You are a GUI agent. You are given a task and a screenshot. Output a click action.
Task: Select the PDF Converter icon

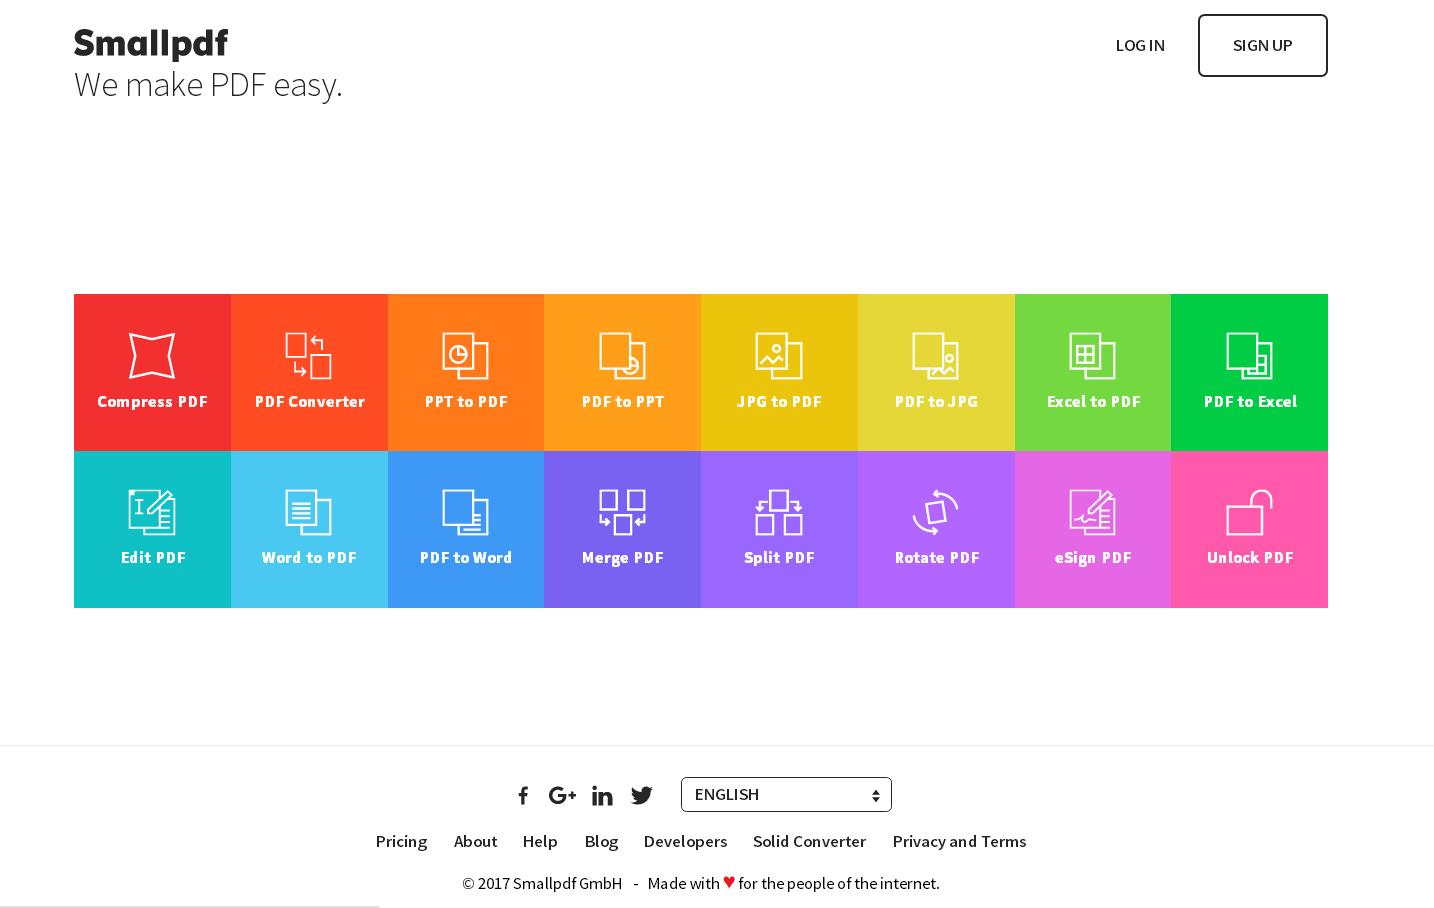click(309, 356)
